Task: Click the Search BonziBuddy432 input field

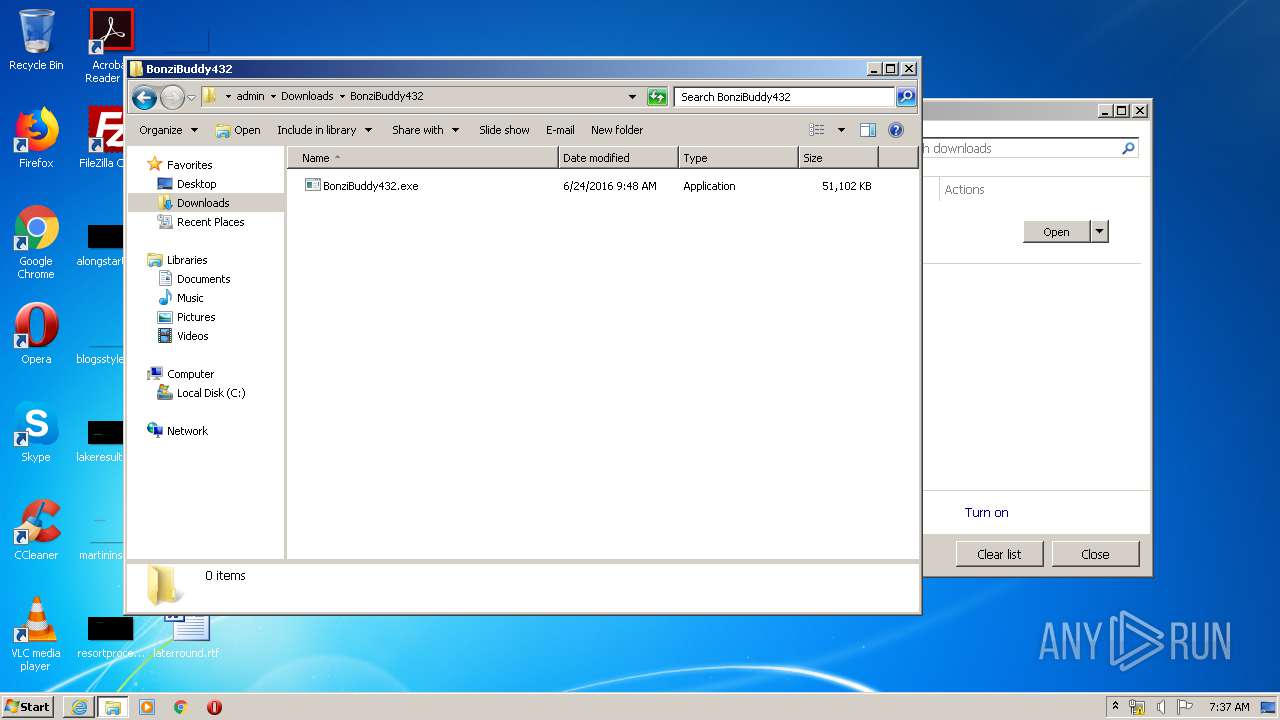Action: [x=784, y=97]
